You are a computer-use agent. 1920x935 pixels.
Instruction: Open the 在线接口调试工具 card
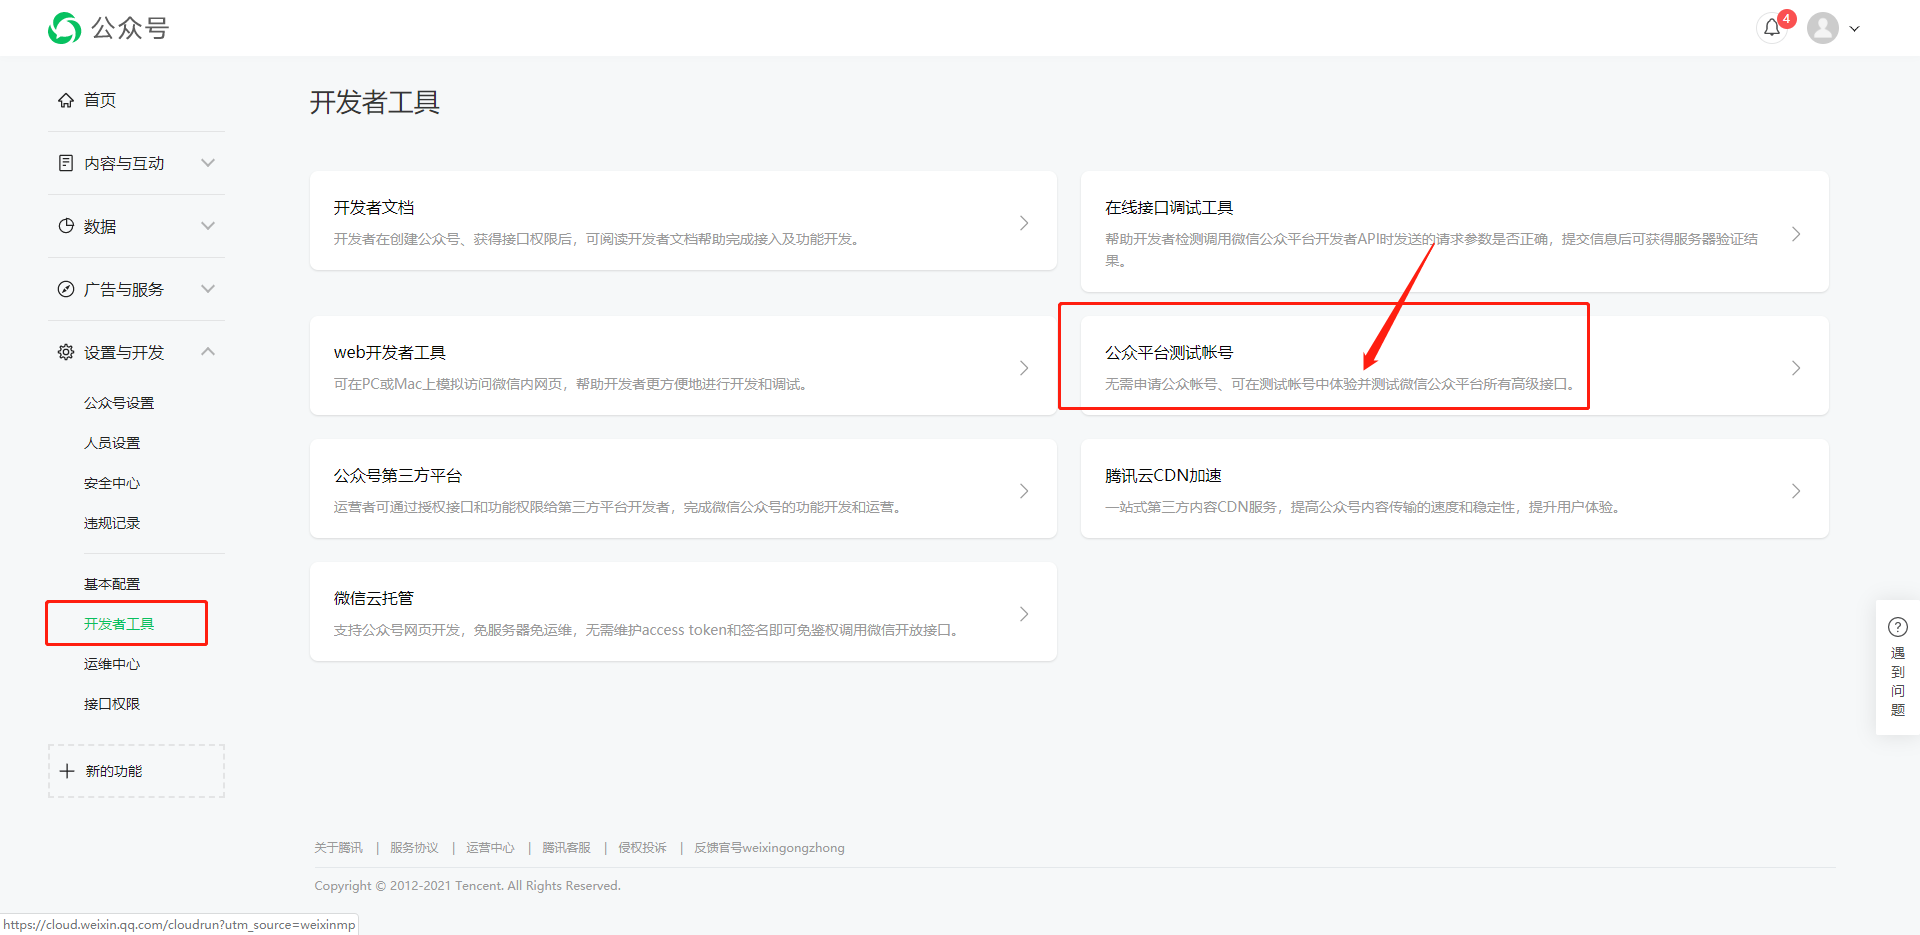(1455, 232)
